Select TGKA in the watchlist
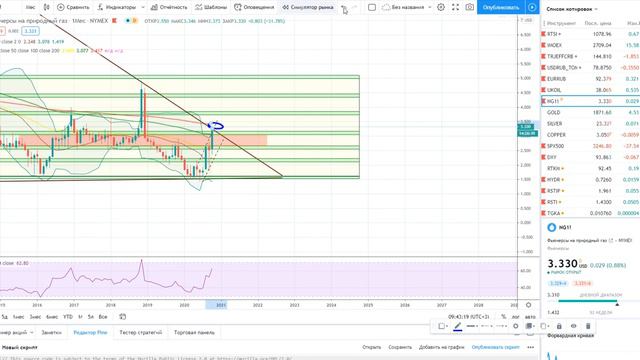Viewport: 640px width, 360px height. (590, 213)
